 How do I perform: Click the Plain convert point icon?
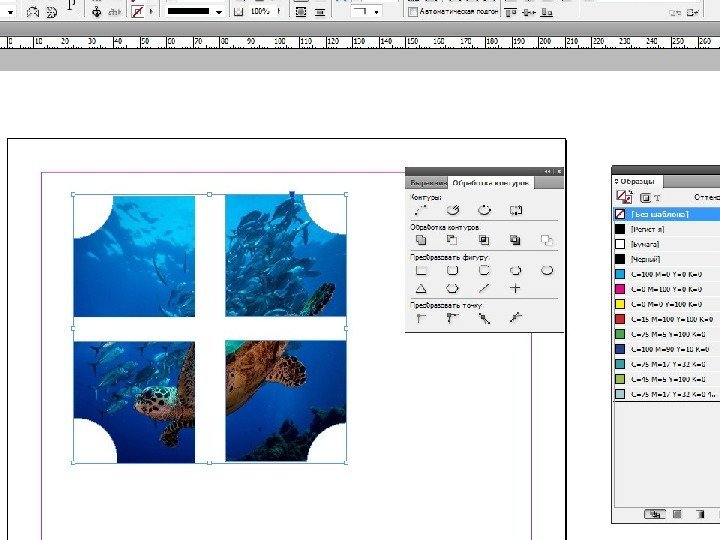(421, 318)
